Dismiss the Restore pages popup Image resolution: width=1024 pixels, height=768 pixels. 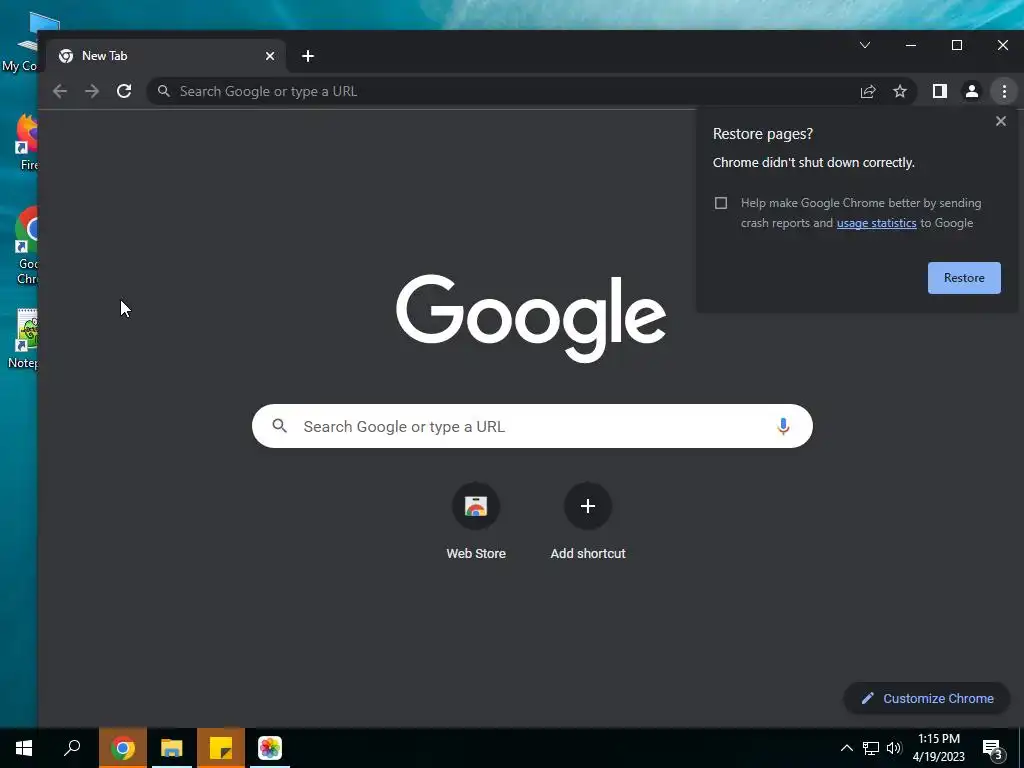pyautogui.click(x=1000, y=121)
